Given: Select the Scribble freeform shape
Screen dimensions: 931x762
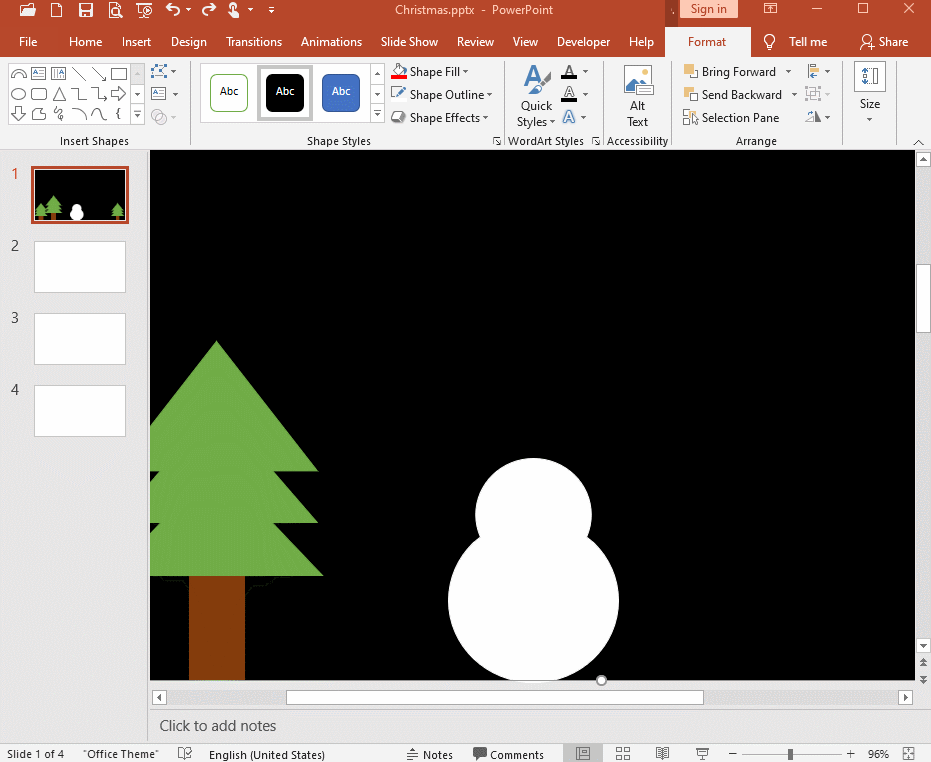Looking at the screenshot, I should pos(59,113).
